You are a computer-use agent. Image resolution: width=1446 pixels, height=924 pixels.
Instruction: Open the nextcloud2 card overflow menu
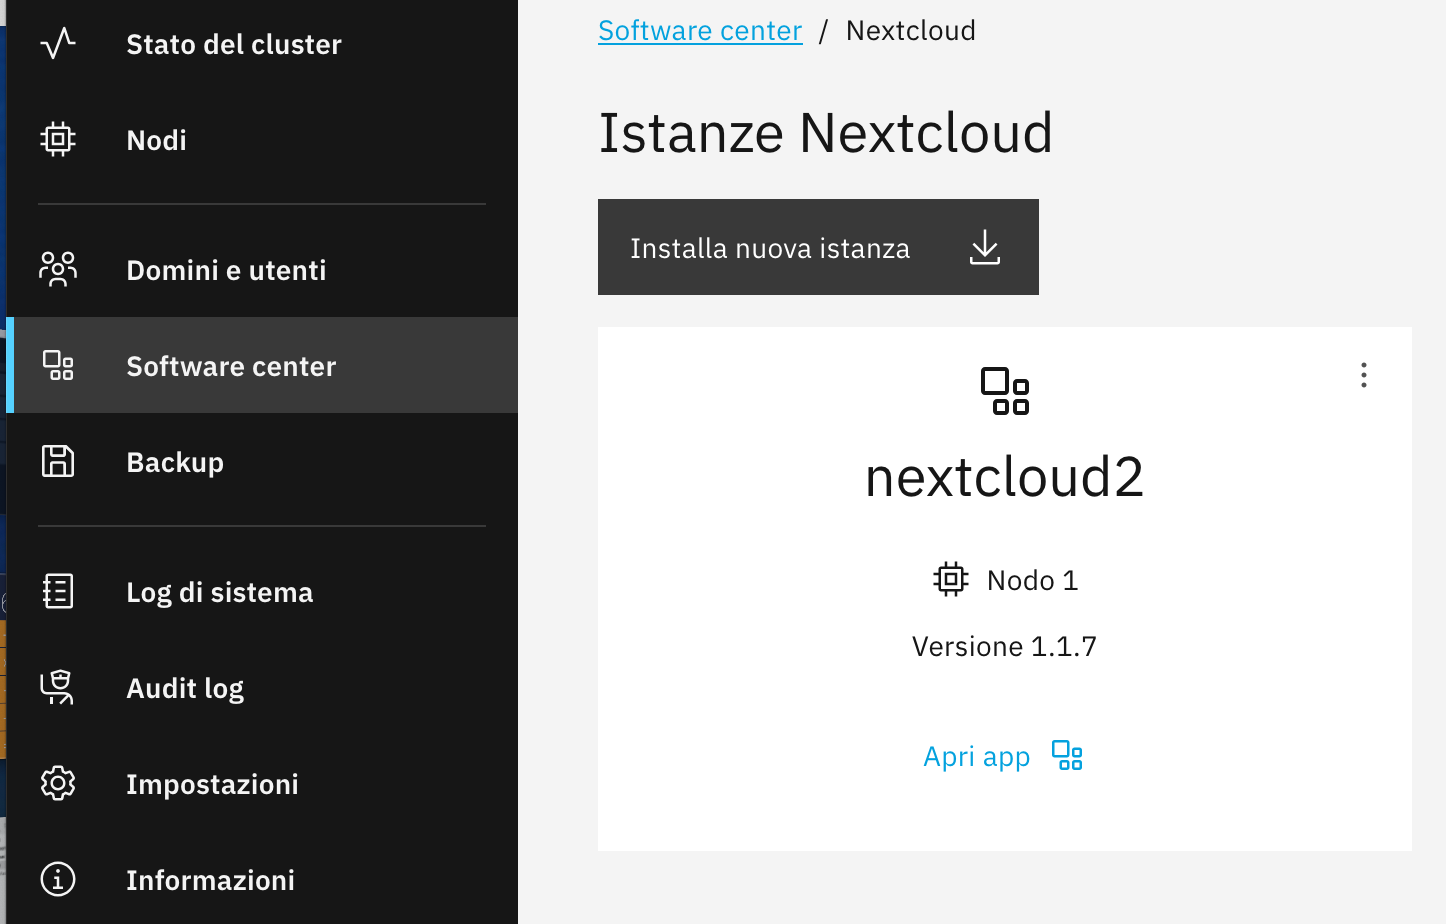pos(1364,375)
